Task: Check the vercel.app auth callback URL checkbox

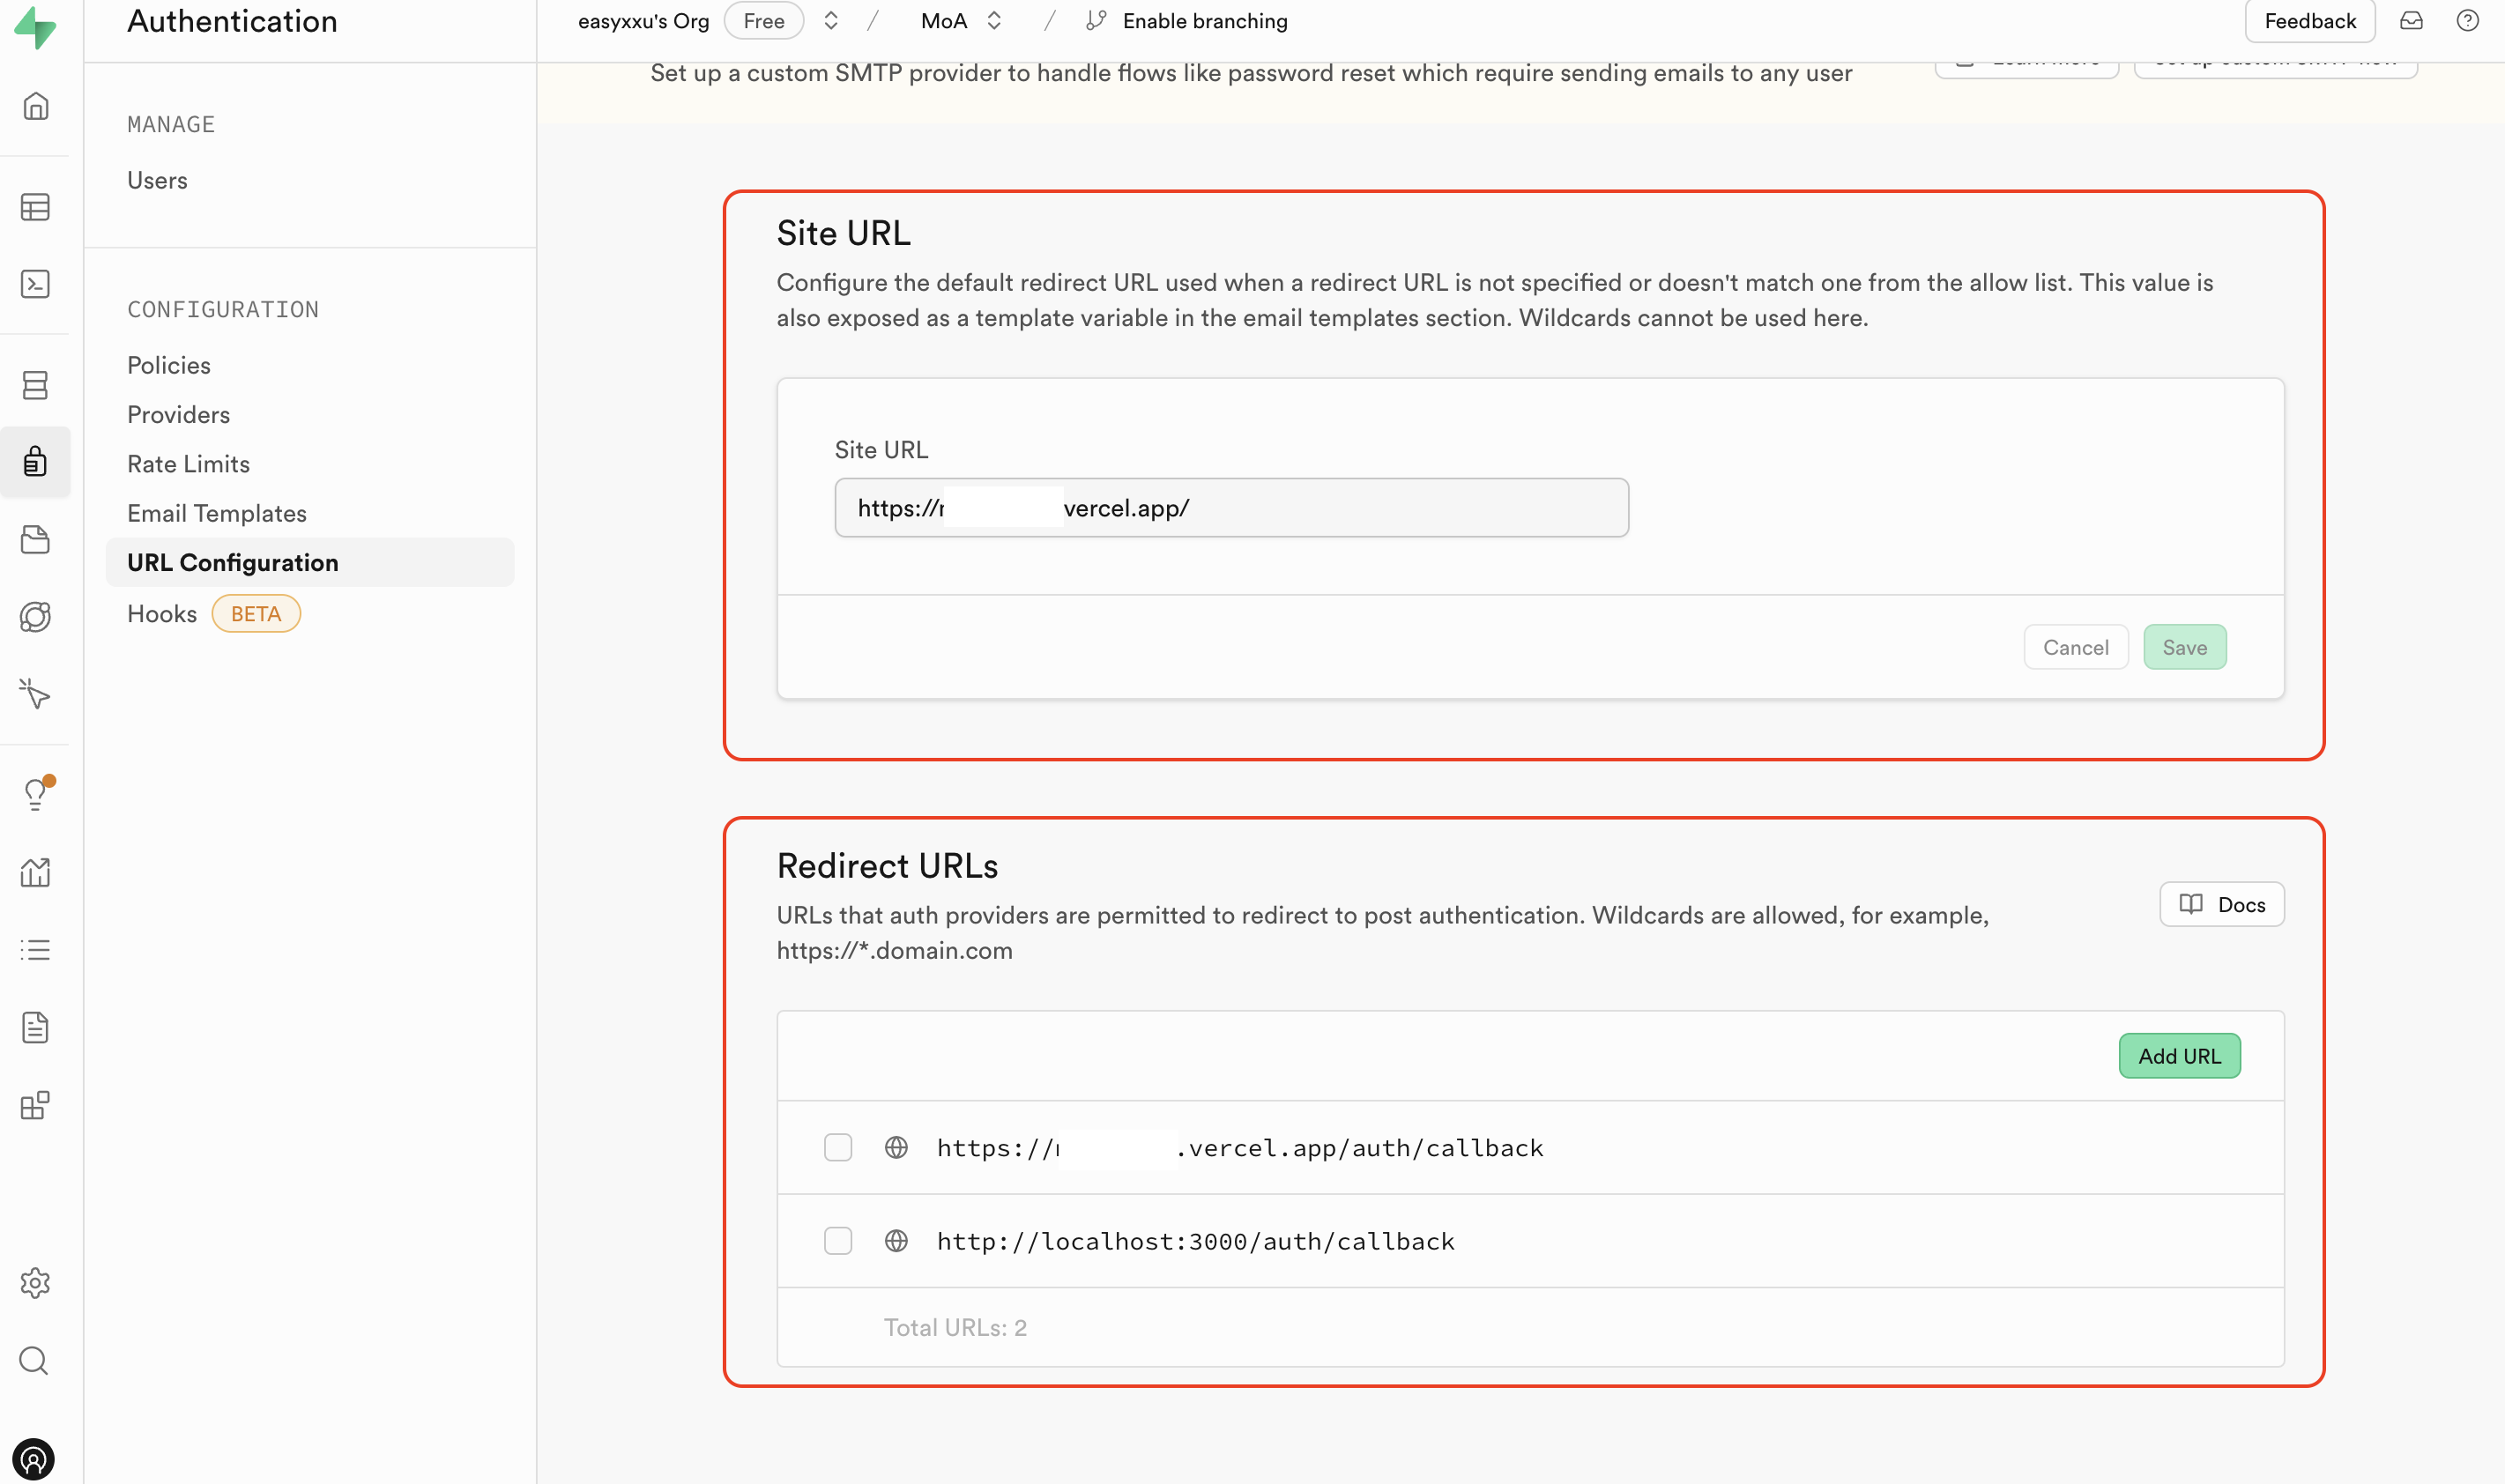Action: tap(838, 1147)
